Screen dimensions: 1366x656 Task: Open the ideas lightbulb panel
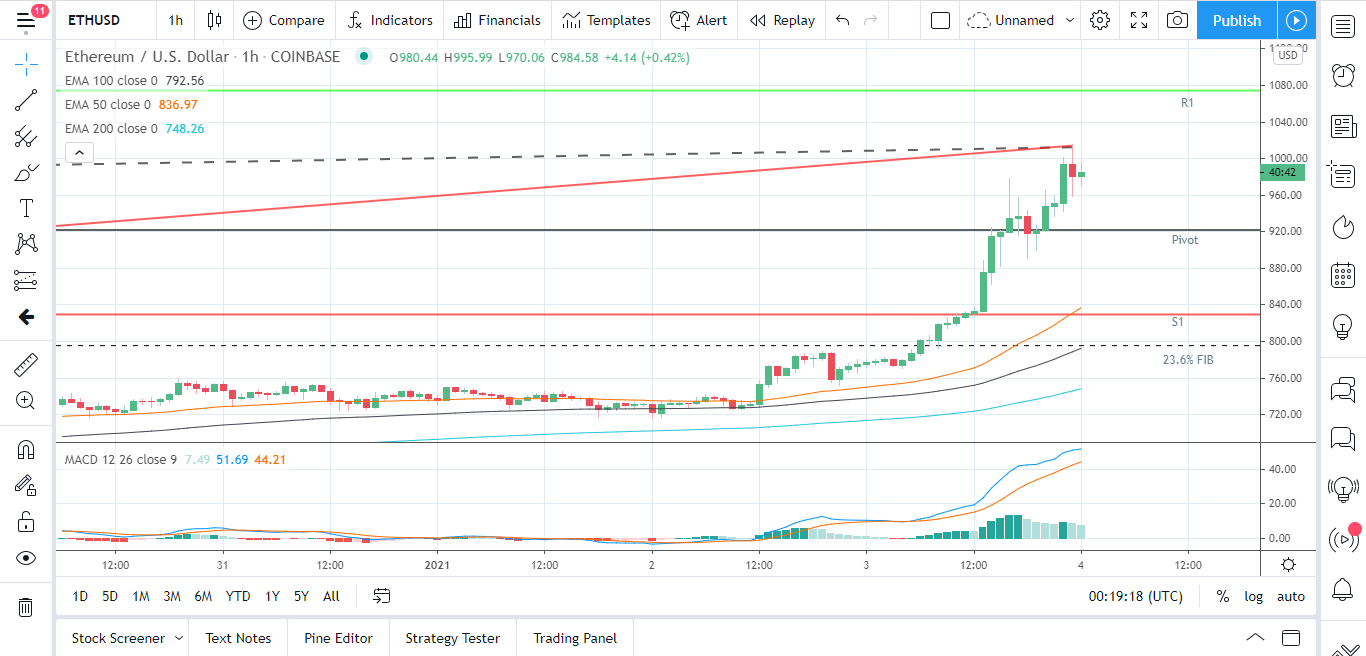tap(1343, 326)
